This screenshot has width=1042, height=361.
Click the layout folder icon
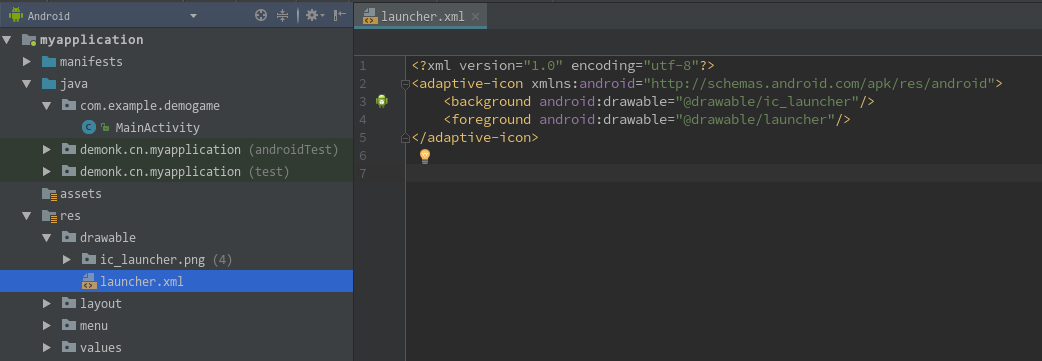[x=68, y=303]
